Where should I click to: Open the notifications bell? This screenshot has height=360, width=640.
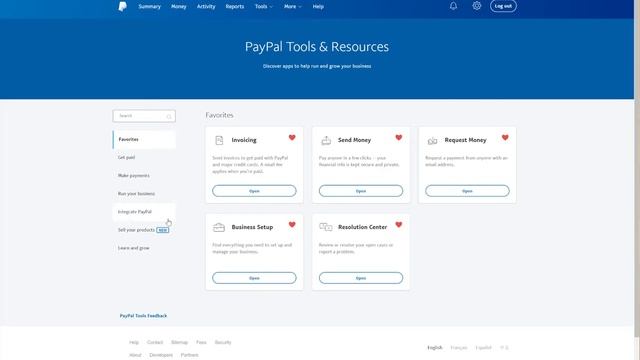pyautogui.click(x=453, y=6)
